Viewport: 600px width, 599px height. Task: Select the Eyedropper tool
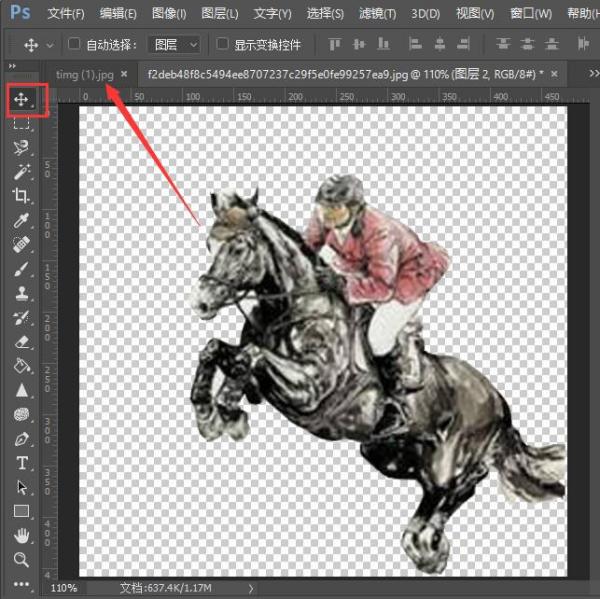pos(21,220)
